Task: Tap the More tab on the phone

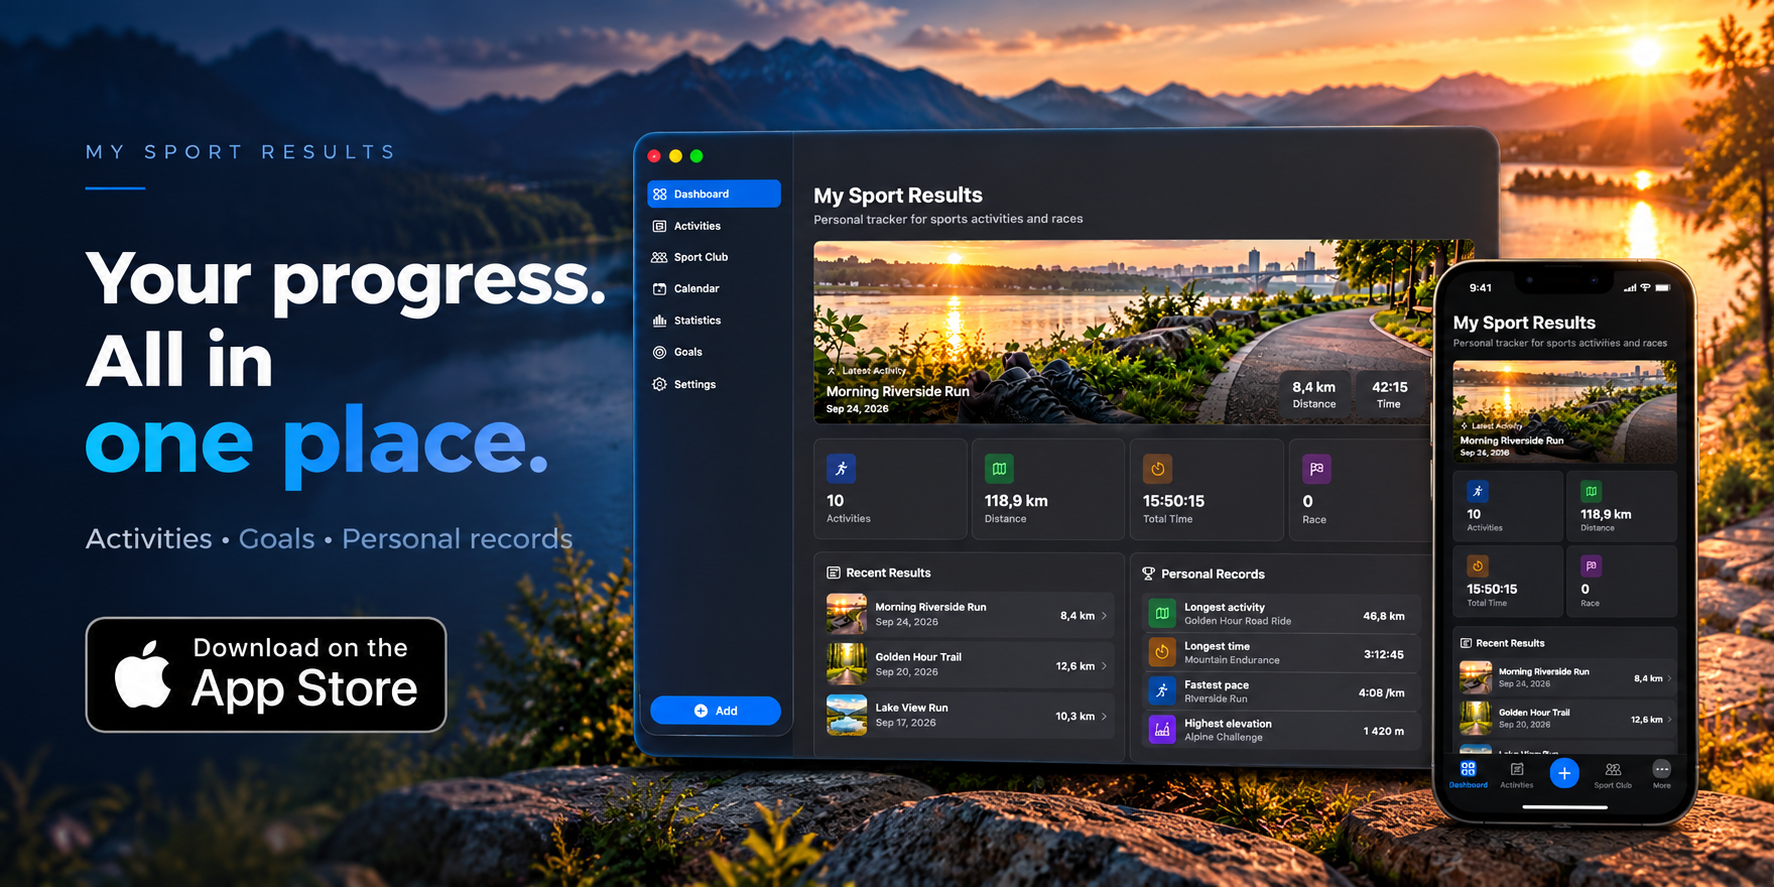Action: pos(1661,774)
